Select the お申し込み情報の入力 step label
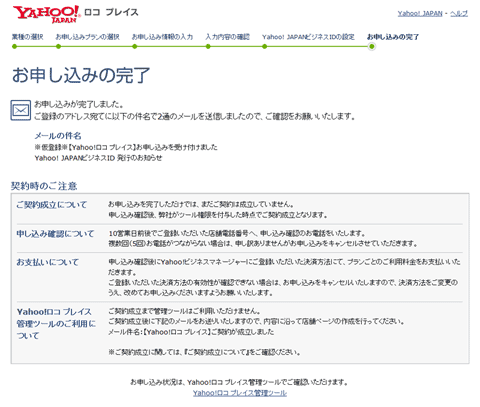The width and height of the screenshot is (480, 407). tap(162, 37)
